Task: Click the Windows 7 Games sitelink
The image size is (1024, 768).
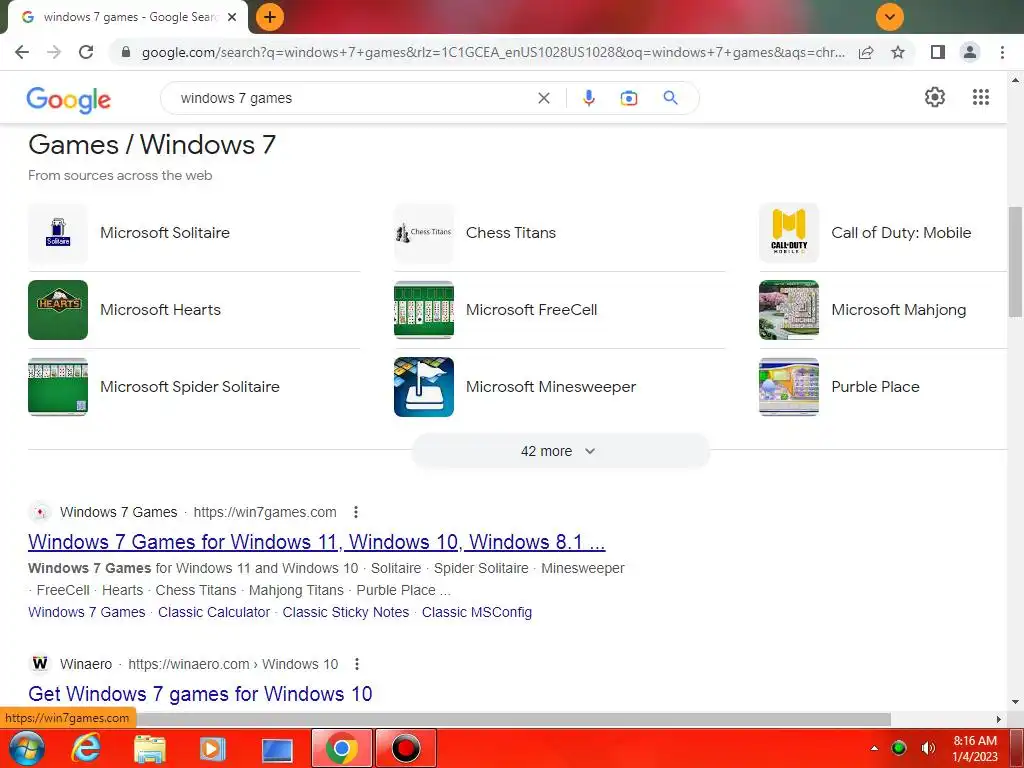Action: pyautogui.click(x=86, y=613)
